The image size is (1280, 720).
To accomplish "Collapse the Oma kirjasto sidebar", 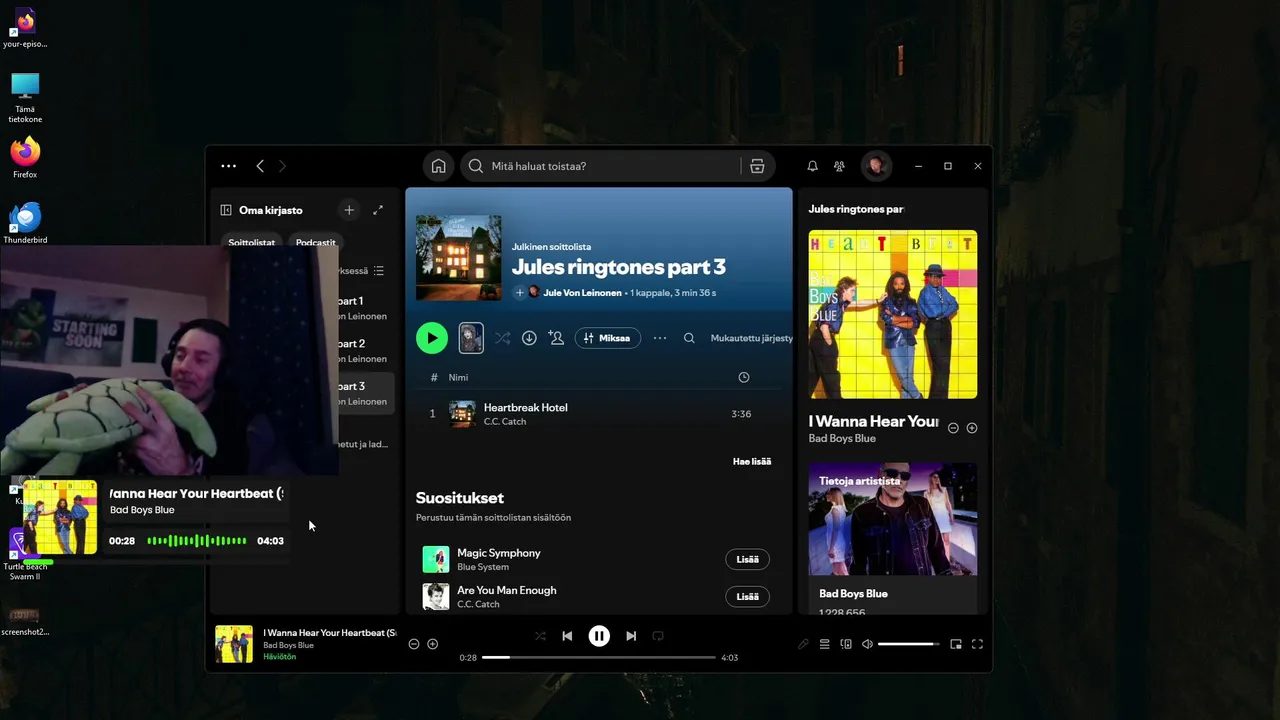I will 226,210.
